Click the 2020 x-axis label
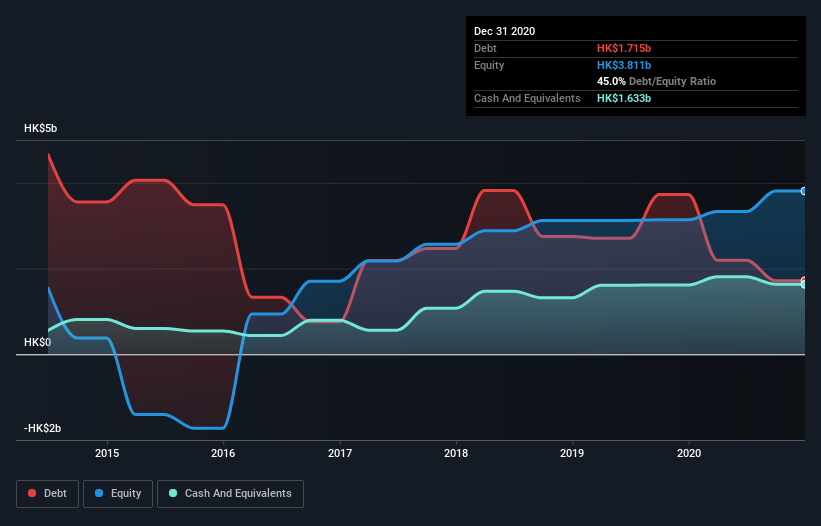Screen dimensions: 821x526 689,453
